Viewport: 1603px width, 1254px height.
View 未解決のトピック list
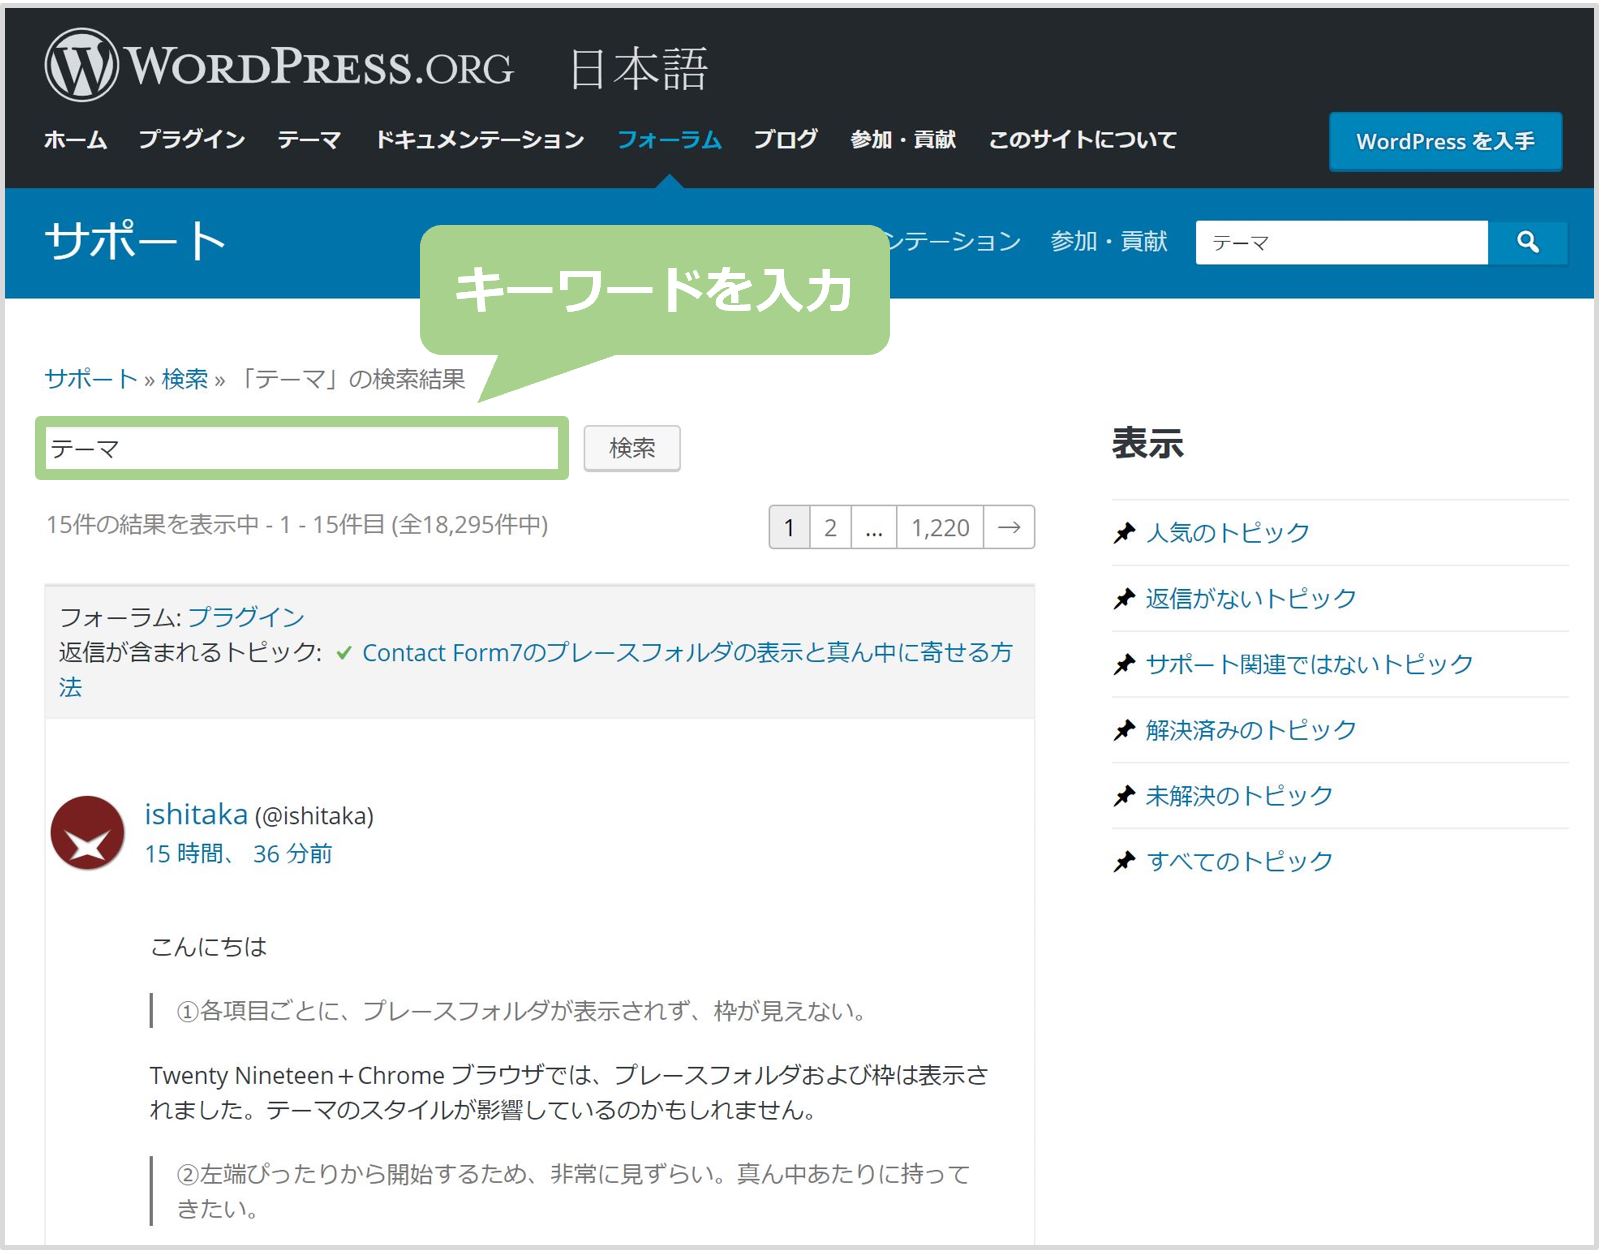point(1239,796)
